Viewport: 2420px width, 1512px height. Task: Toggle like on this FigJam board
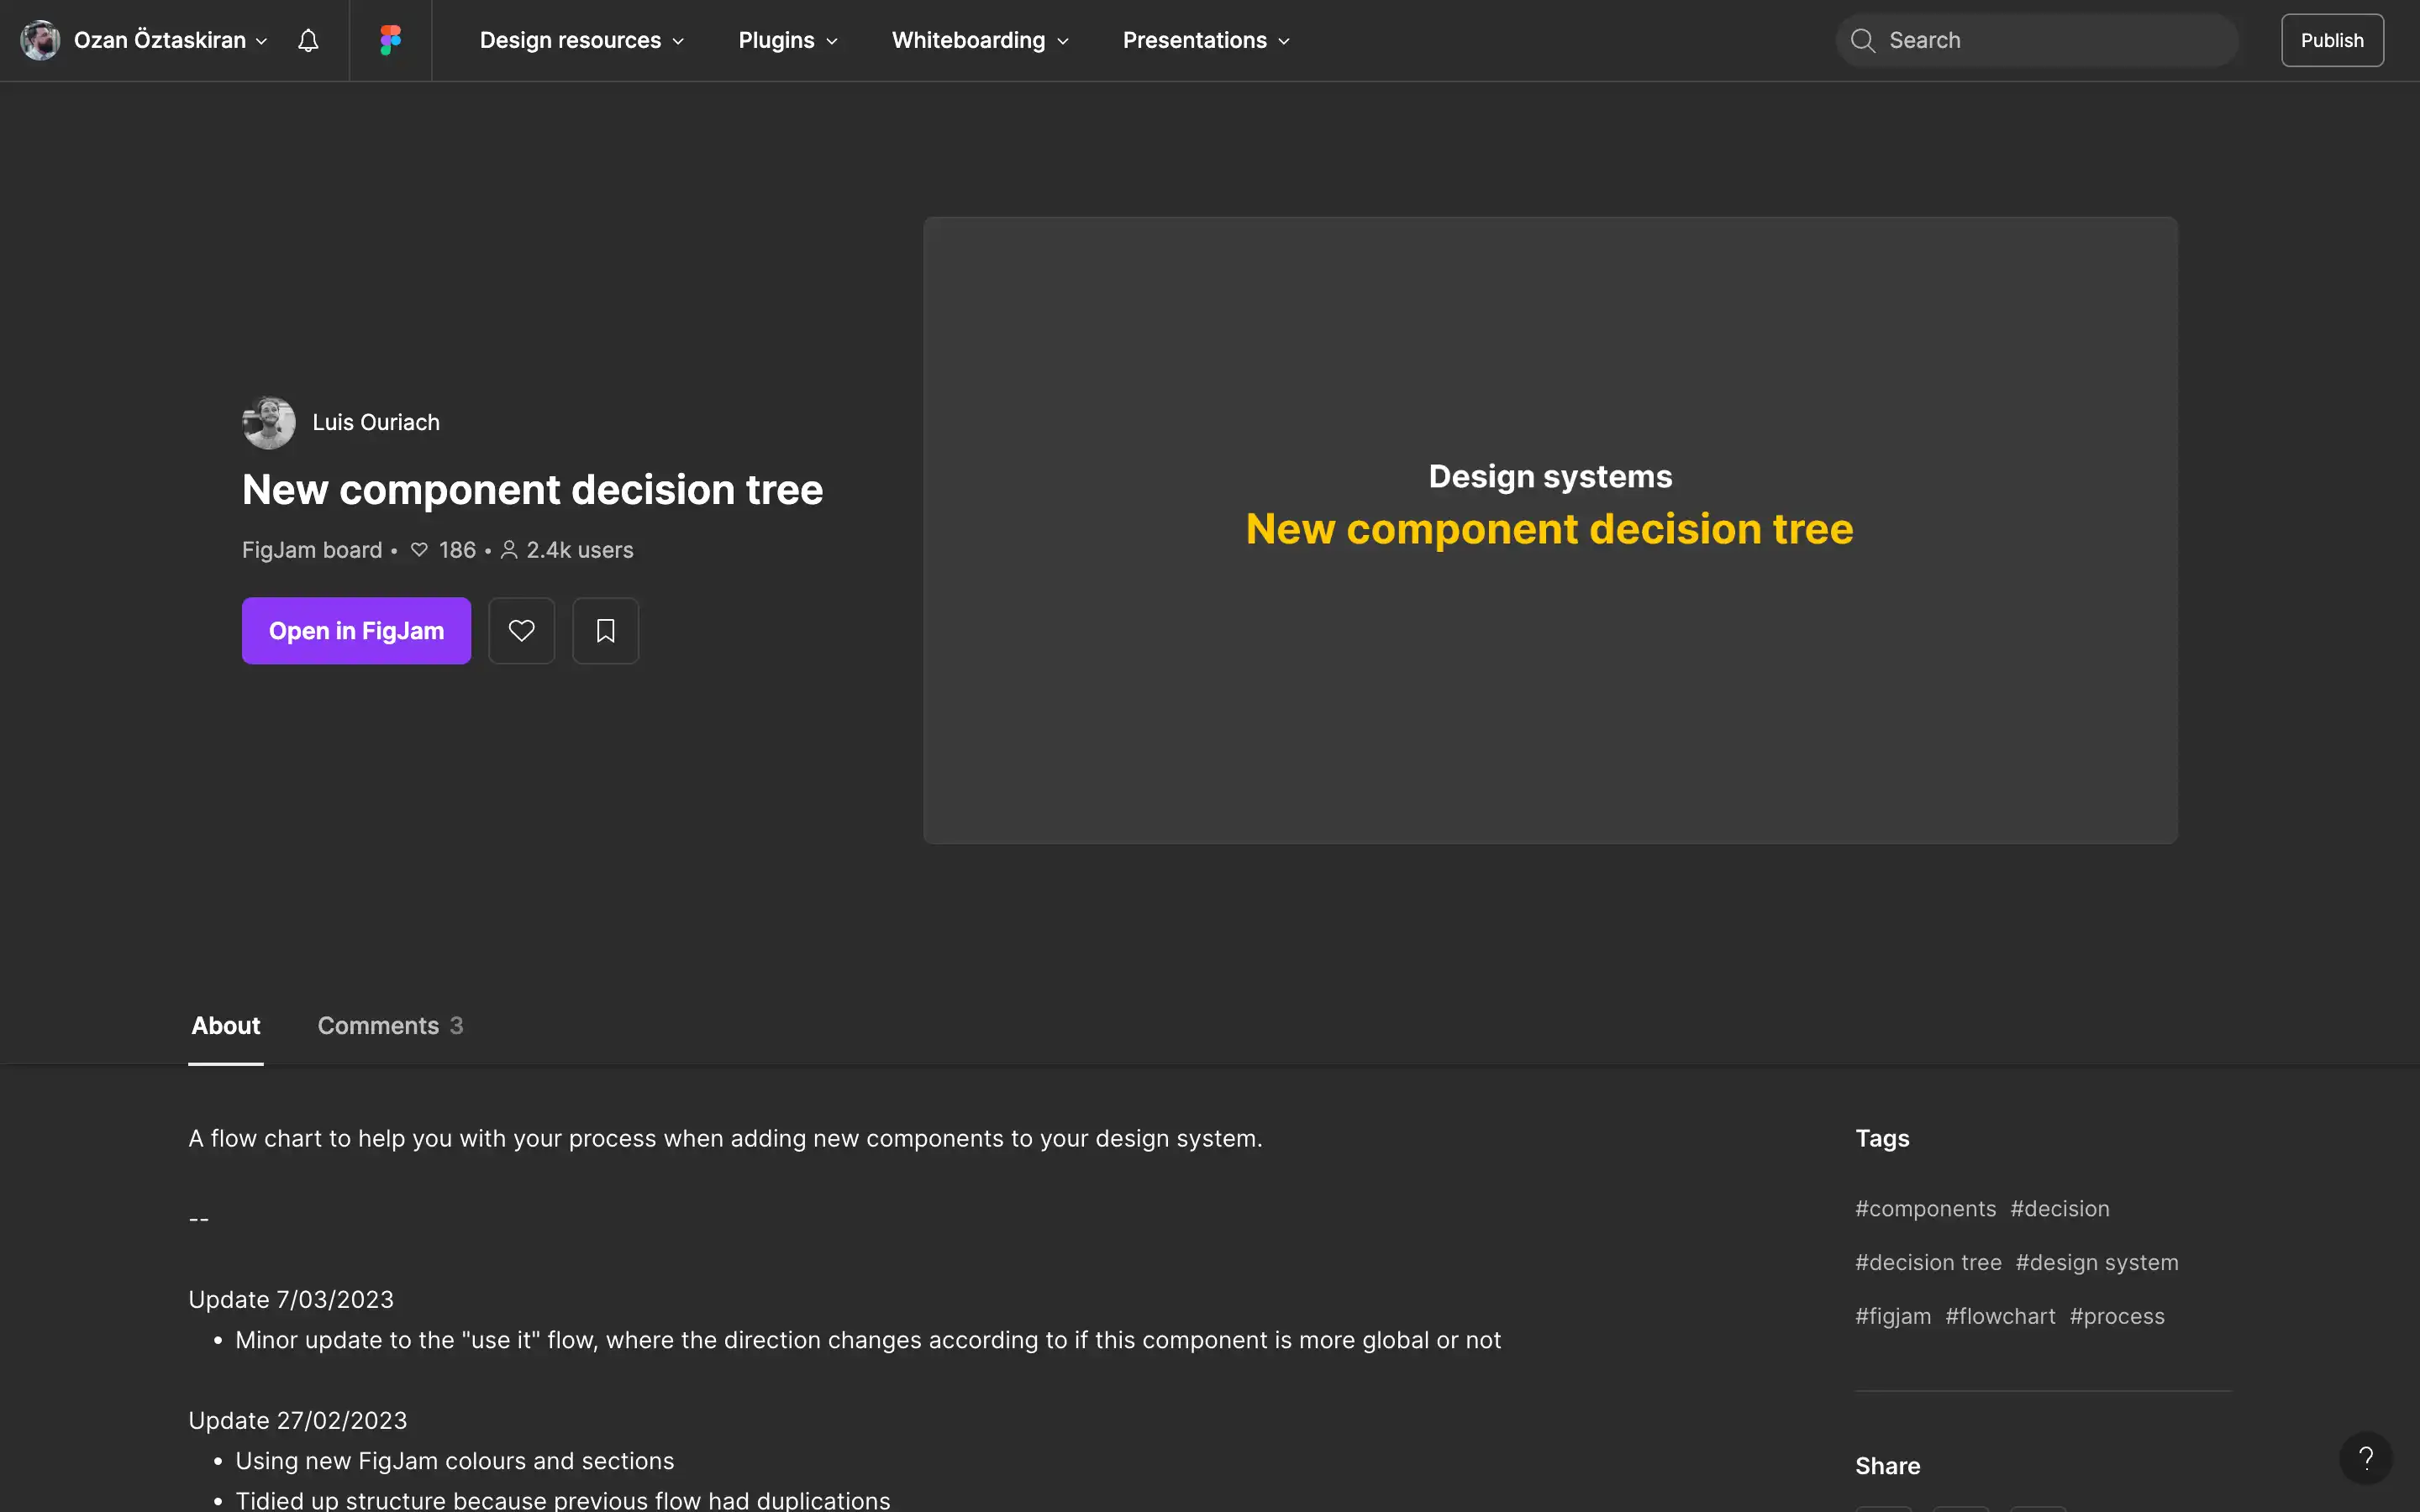521,630
